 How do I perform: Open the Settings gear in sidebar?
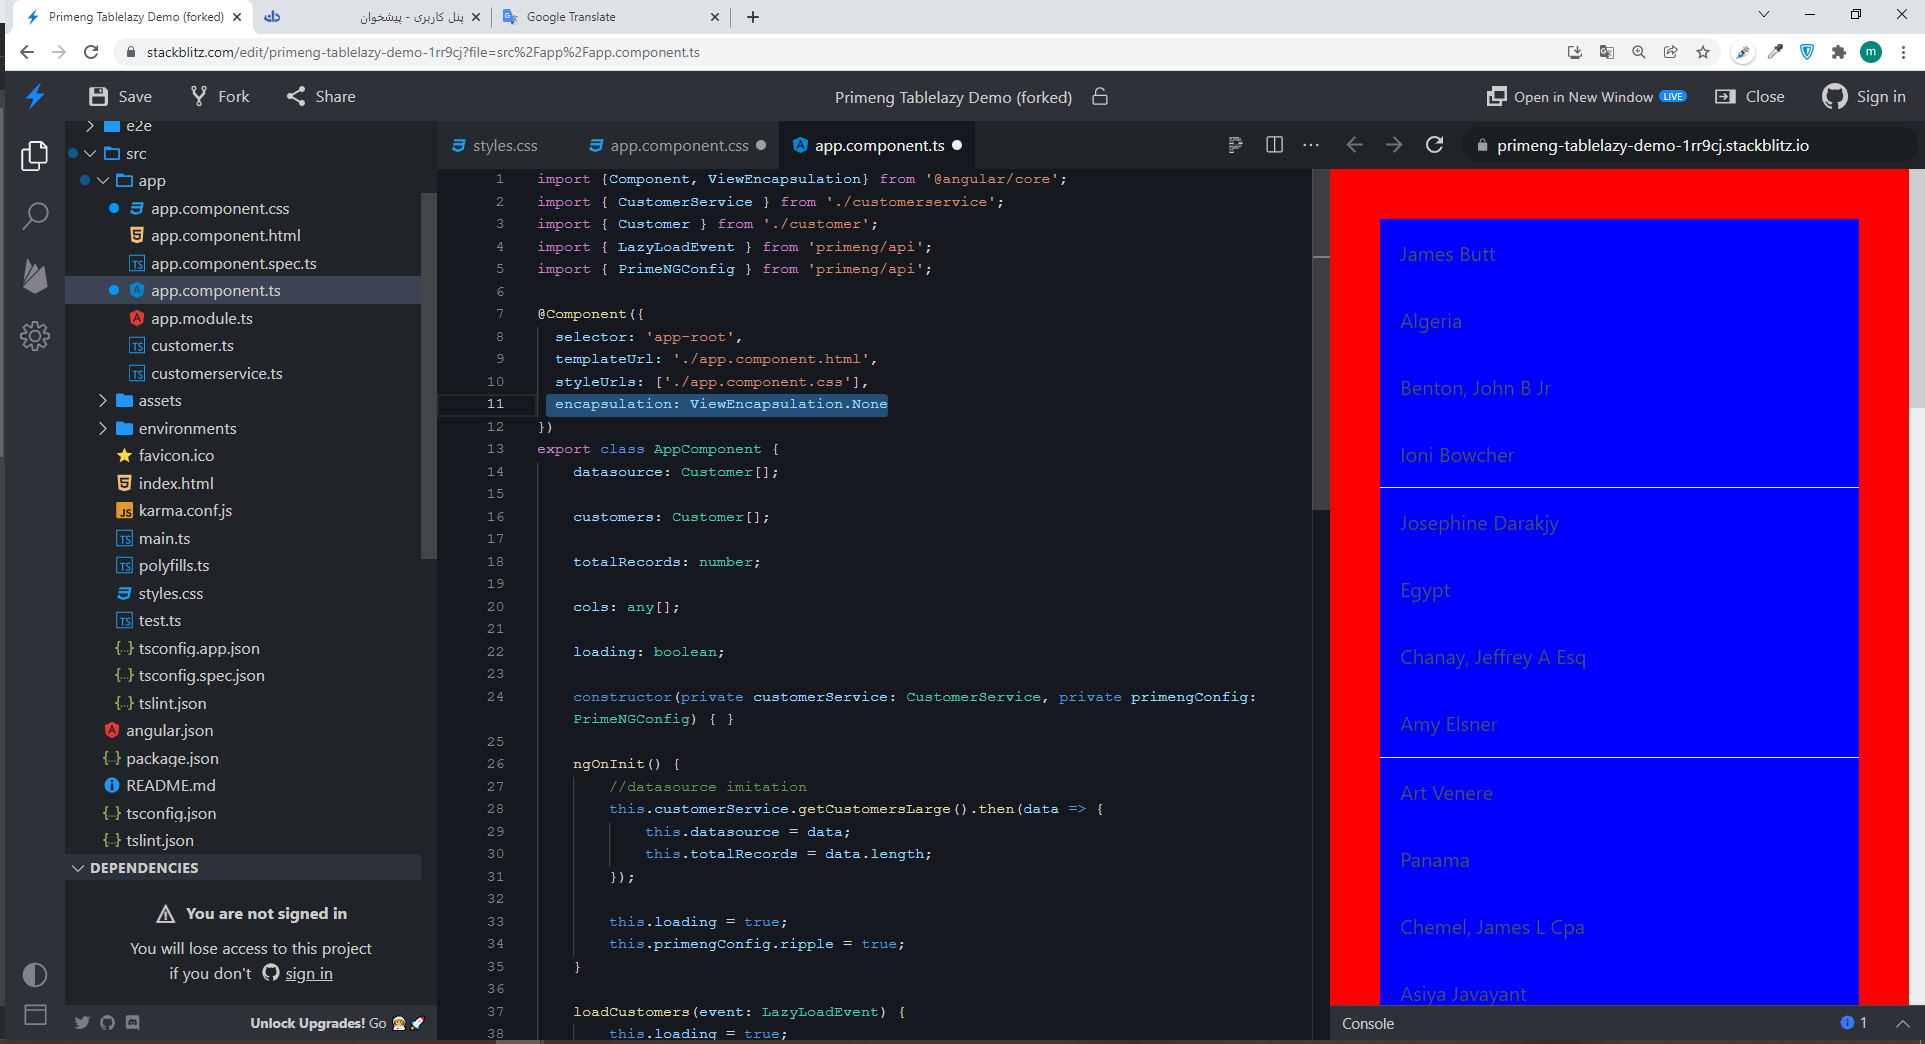pos(35,336)
